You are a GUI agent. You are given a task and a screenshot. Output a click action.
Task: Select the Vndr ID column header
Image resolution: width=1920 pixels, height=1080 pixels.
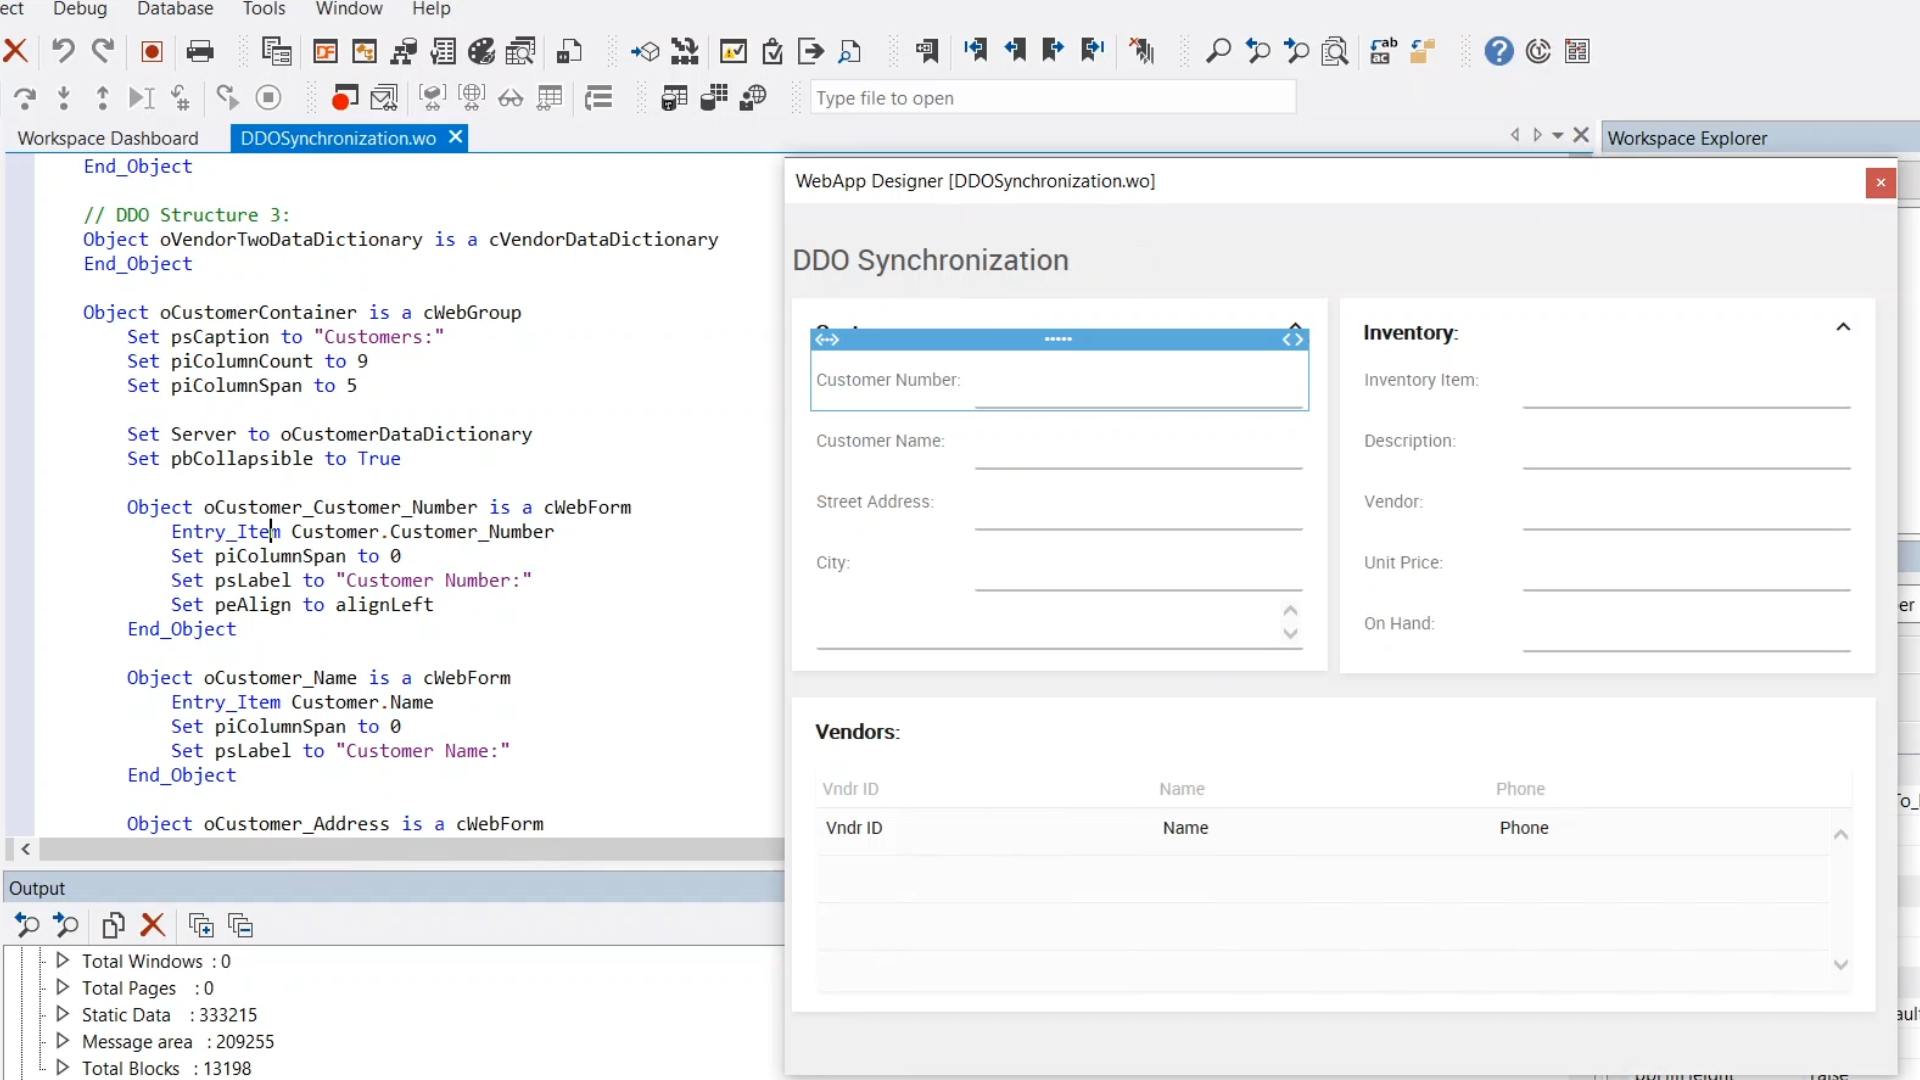click(x=850, y=789)
